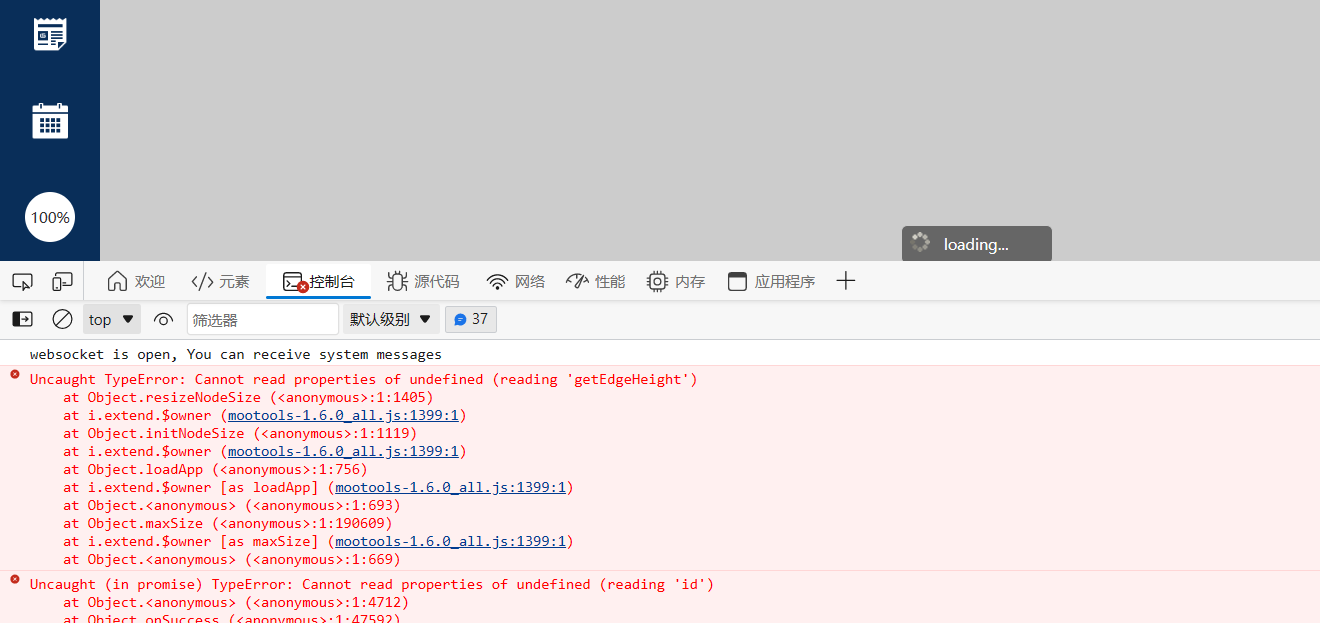Activate the inspect element picker icon

(22, 282)
